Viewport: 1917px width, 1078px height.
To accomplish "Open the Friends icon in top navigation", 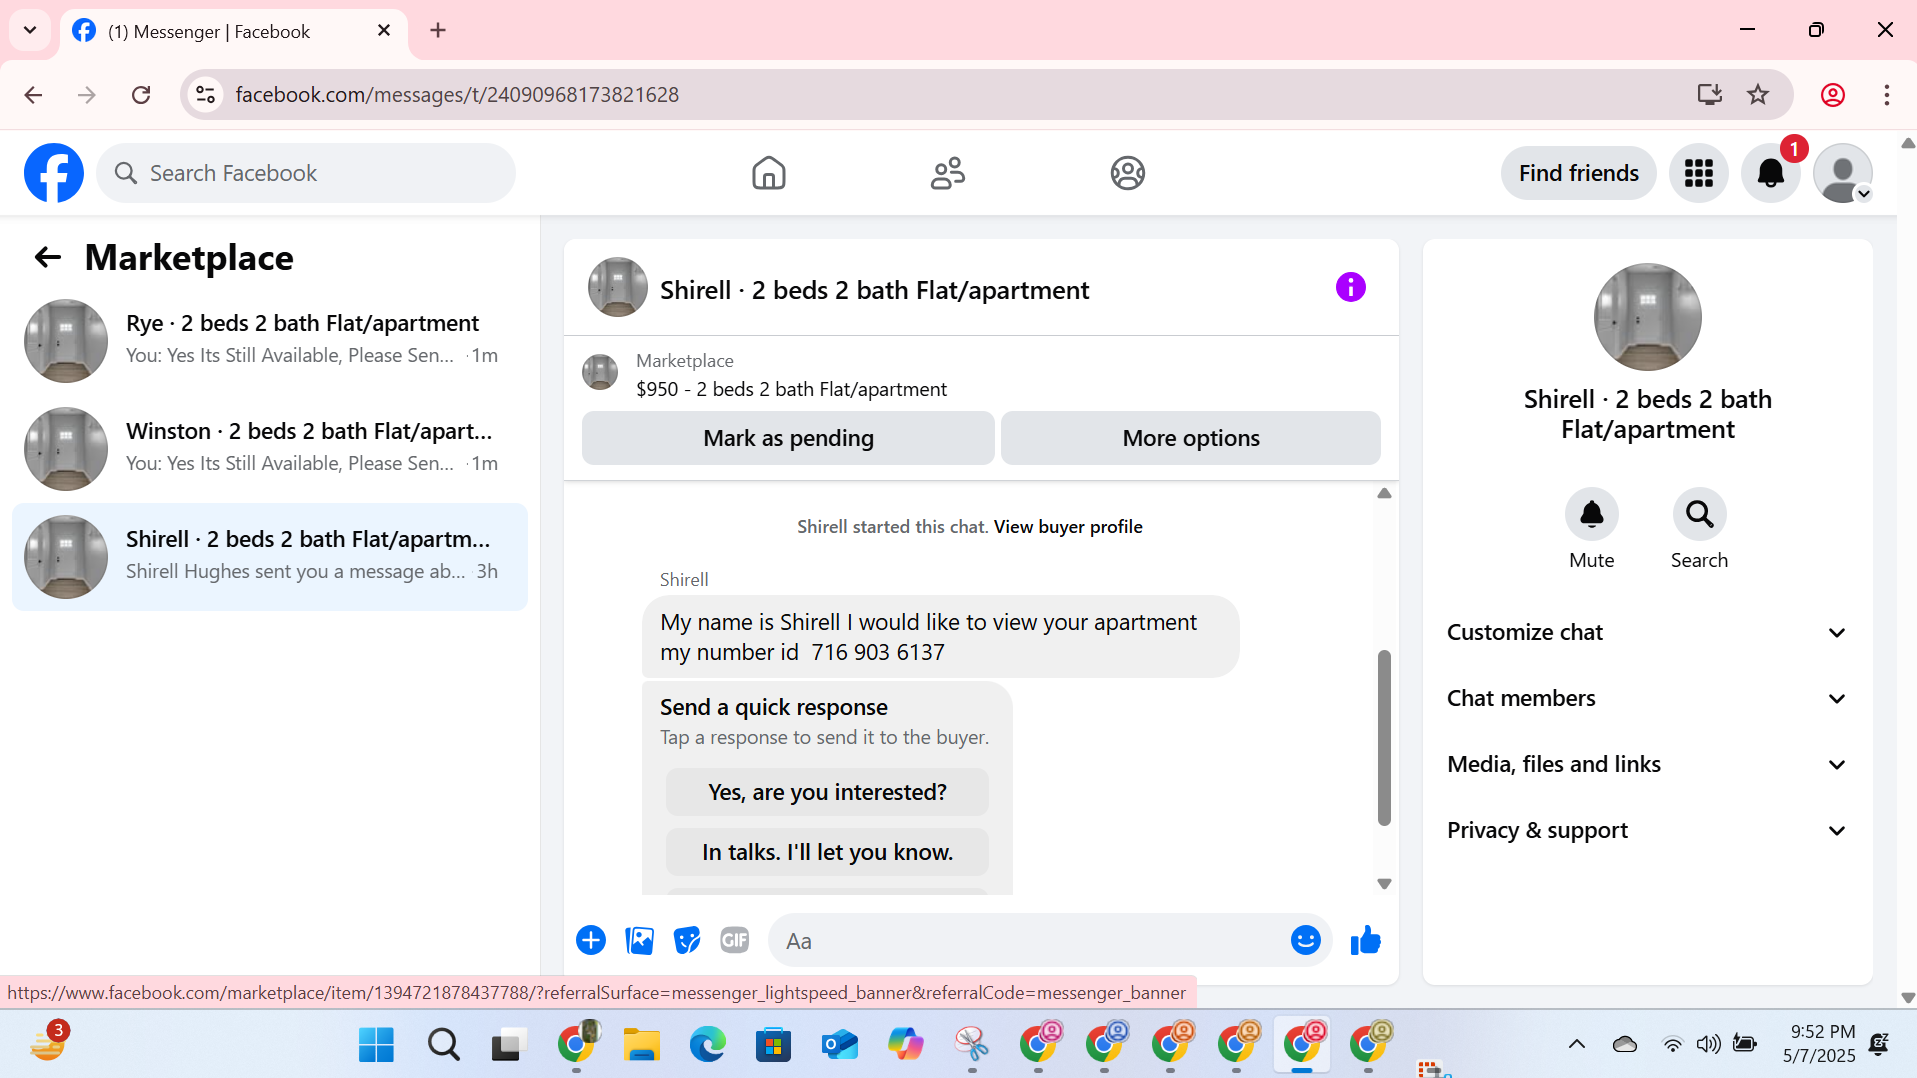I will 947,173.
